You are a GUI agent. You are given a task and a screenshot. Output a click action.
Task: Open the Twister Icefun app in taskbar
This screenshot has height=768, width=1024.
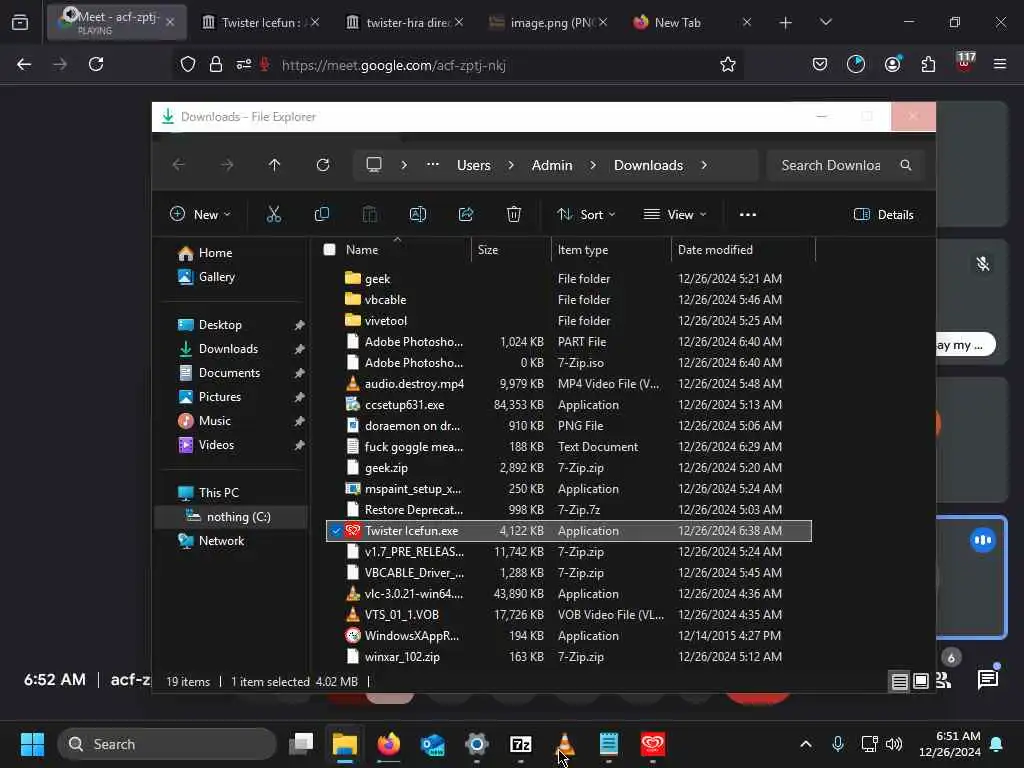(x=652, y=744)
